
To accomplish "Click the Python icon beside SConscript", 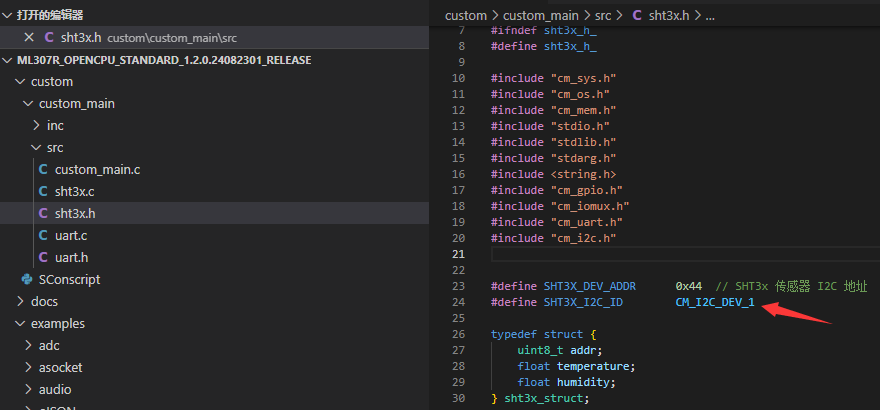I will (27, 279).
